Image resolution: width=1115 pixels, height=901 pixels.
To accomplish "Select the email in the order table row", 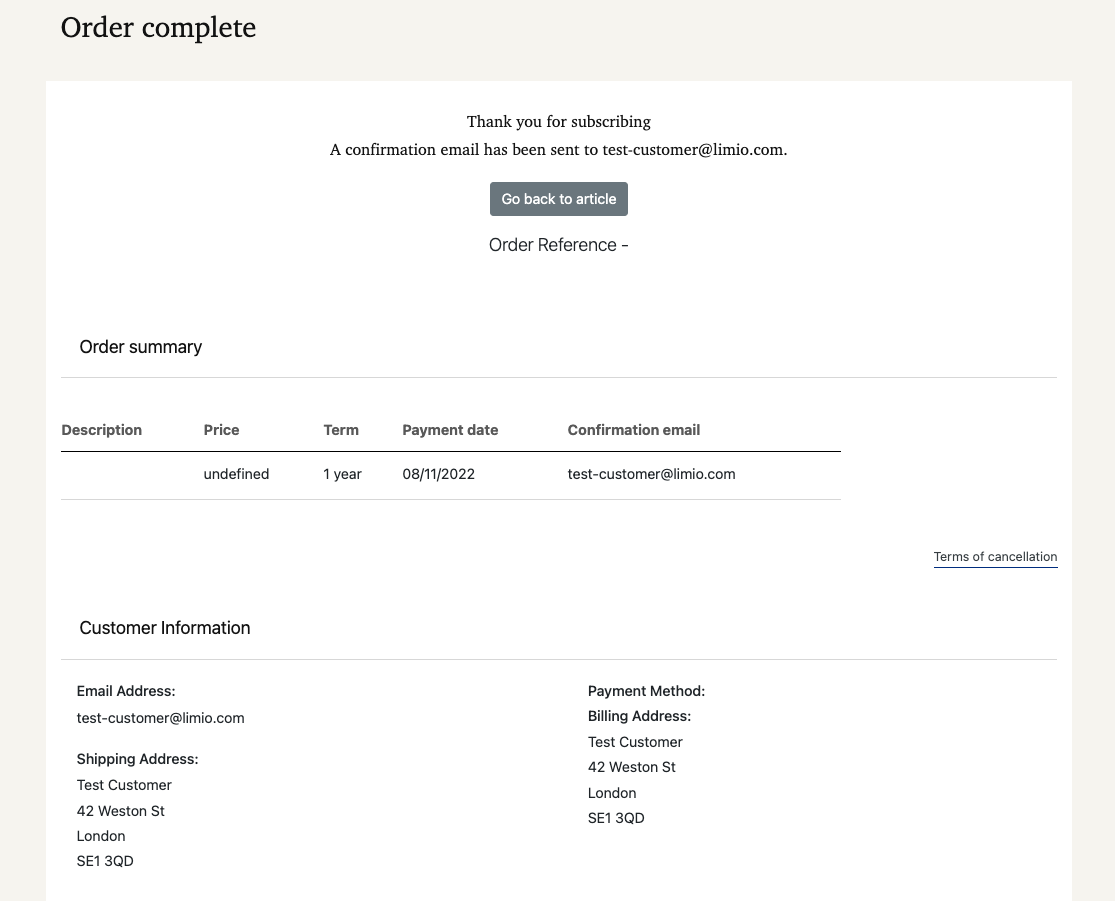I will 651,474.
